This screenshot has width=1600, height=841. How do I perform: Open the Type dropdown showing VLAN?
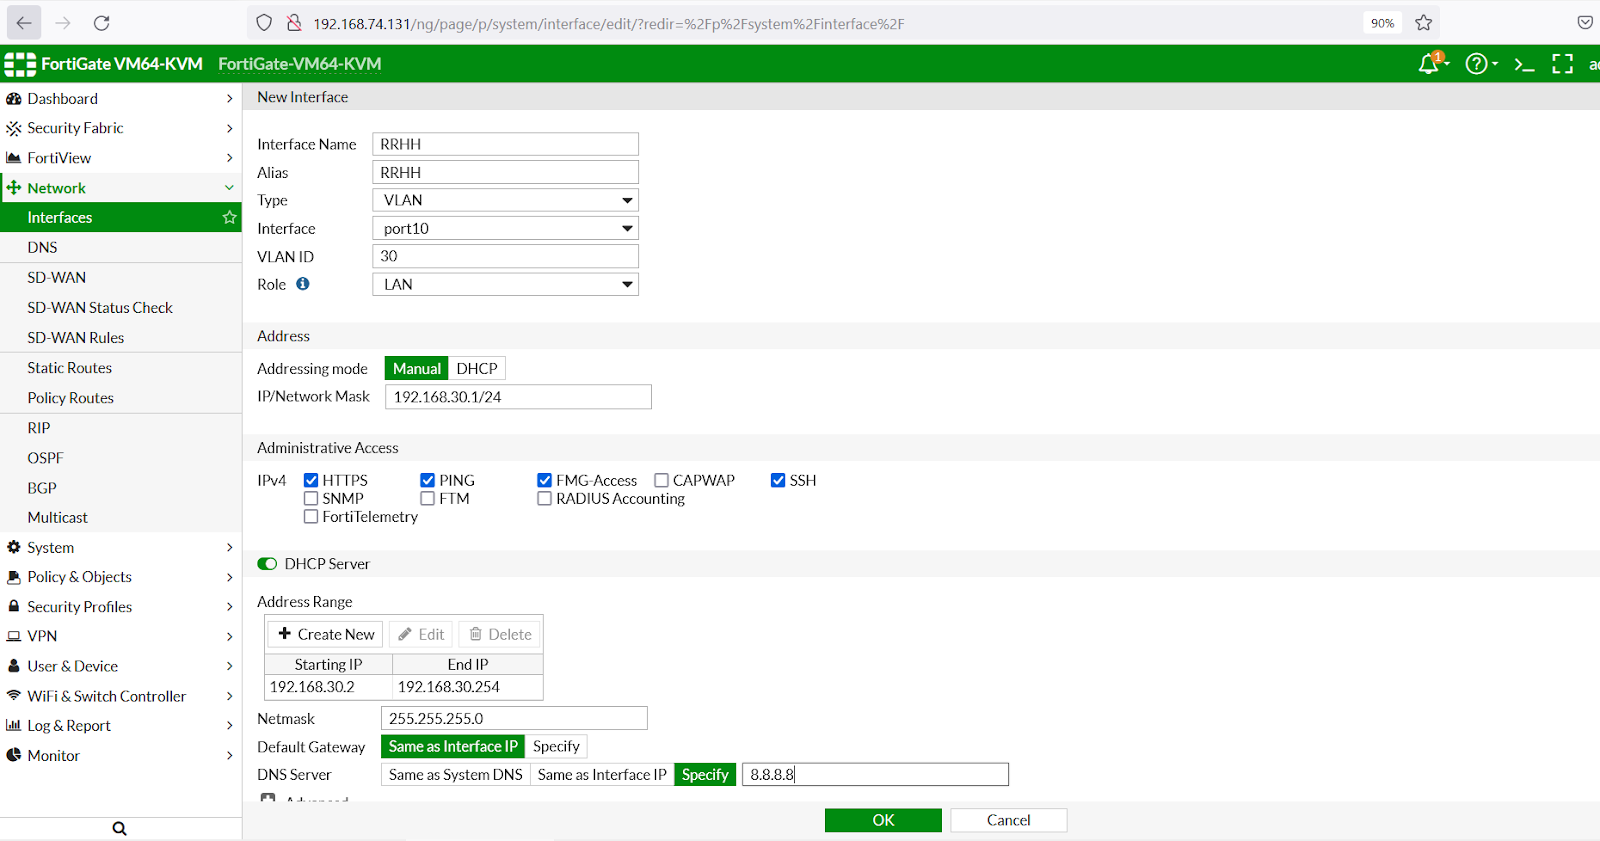[506, 200]
